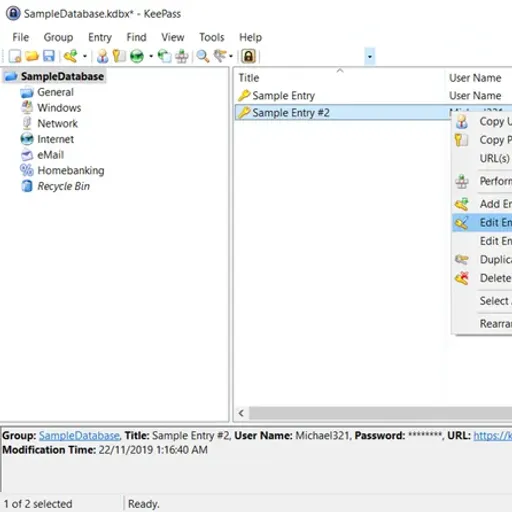Select the Homebanking group in the tree
The width and height of the screenshot is (512, 512).
[x=71, y=170]
